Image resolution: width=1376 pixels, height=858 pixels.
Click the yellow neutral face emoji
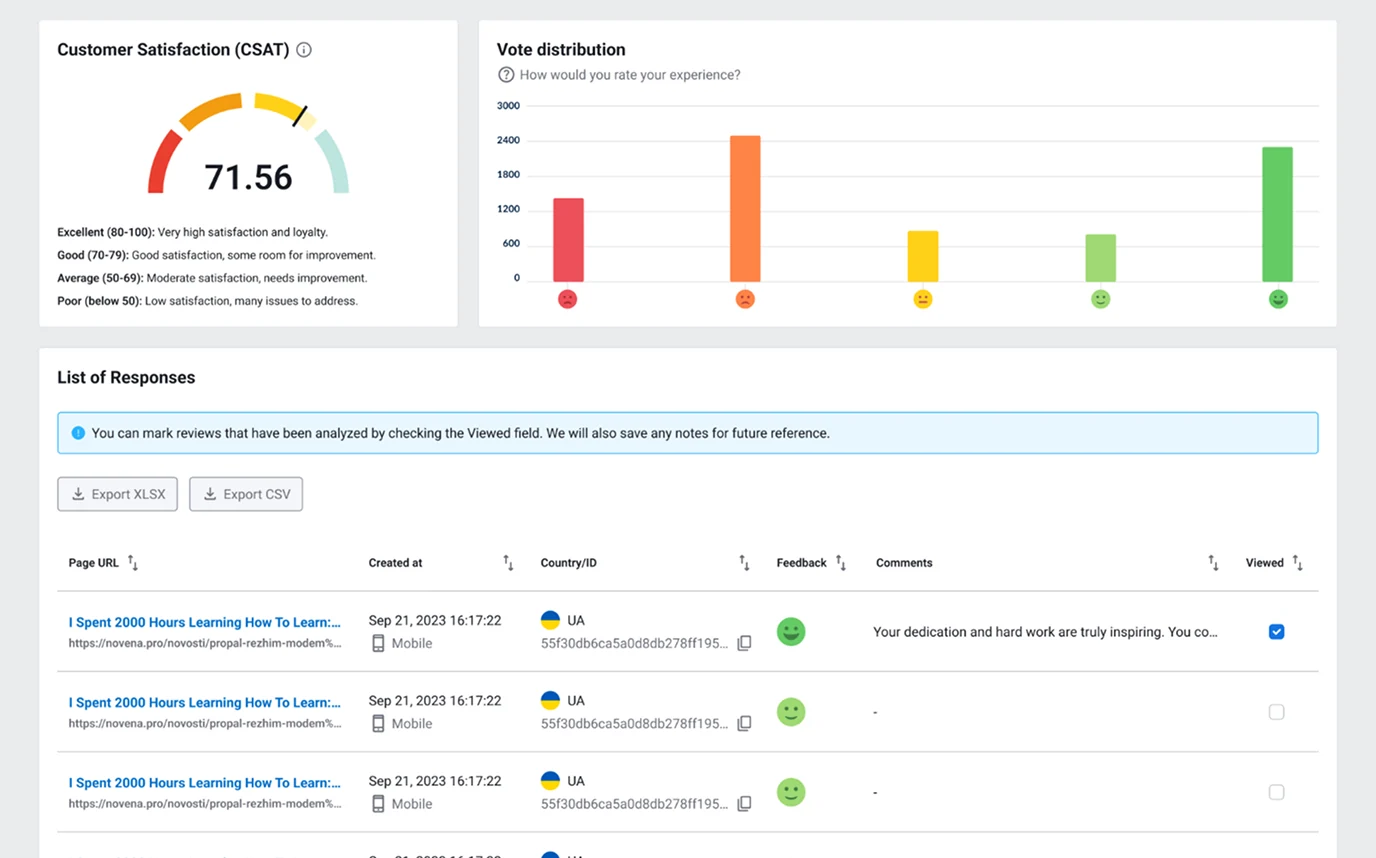click(923, 299)
